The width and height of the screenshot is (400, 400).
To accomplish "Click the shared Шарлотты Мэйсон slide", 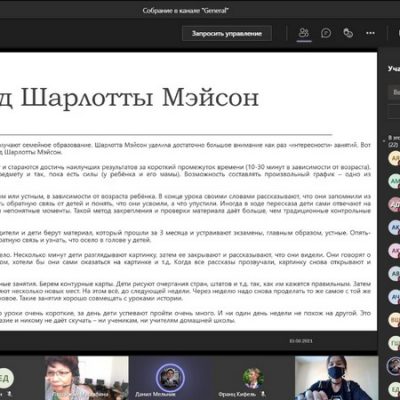I will pos(188,191).
